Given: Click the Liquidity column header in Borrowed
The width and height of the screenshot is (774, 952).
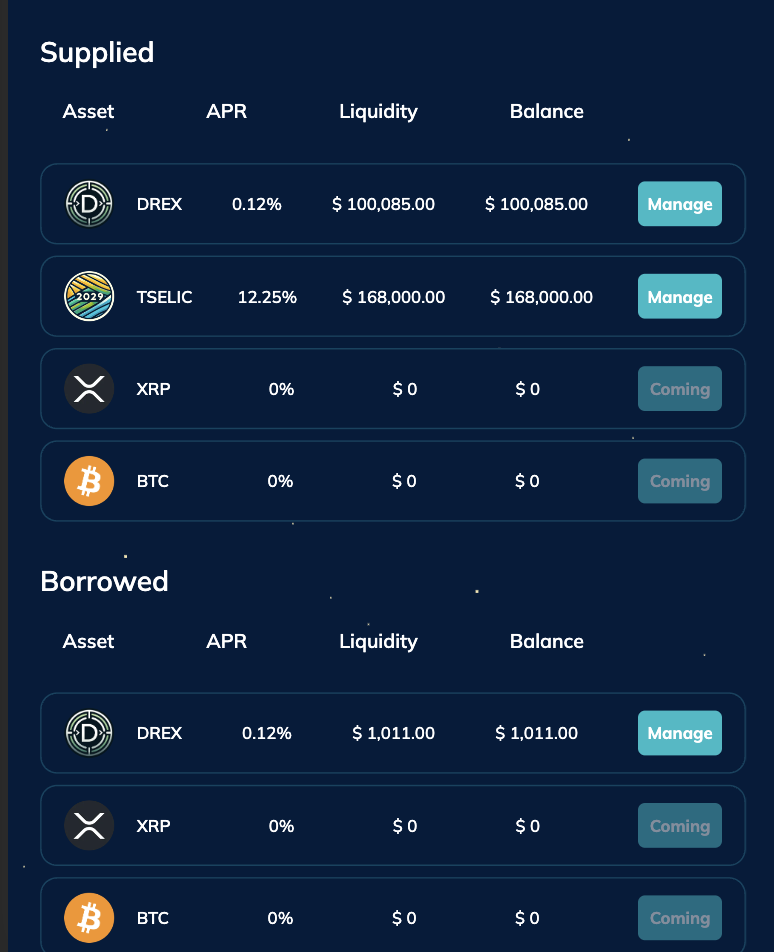Looking at the screenshot, I should (x=378, y=641).
